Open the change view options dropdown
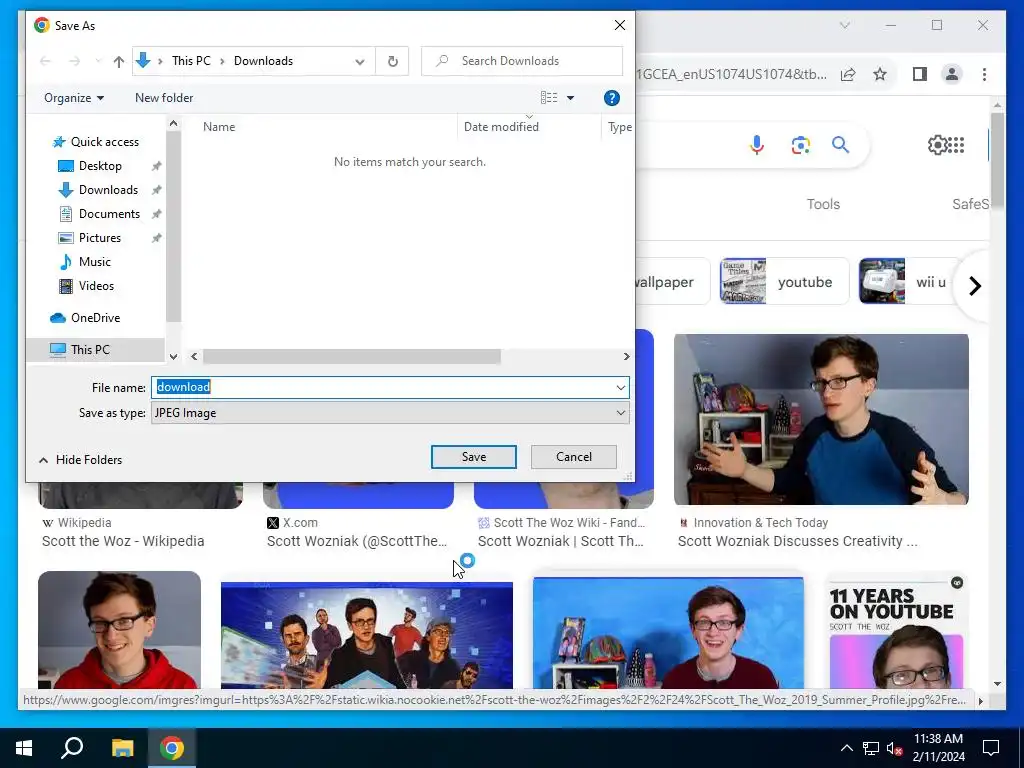1024x768 pixels. click(570, 98)
